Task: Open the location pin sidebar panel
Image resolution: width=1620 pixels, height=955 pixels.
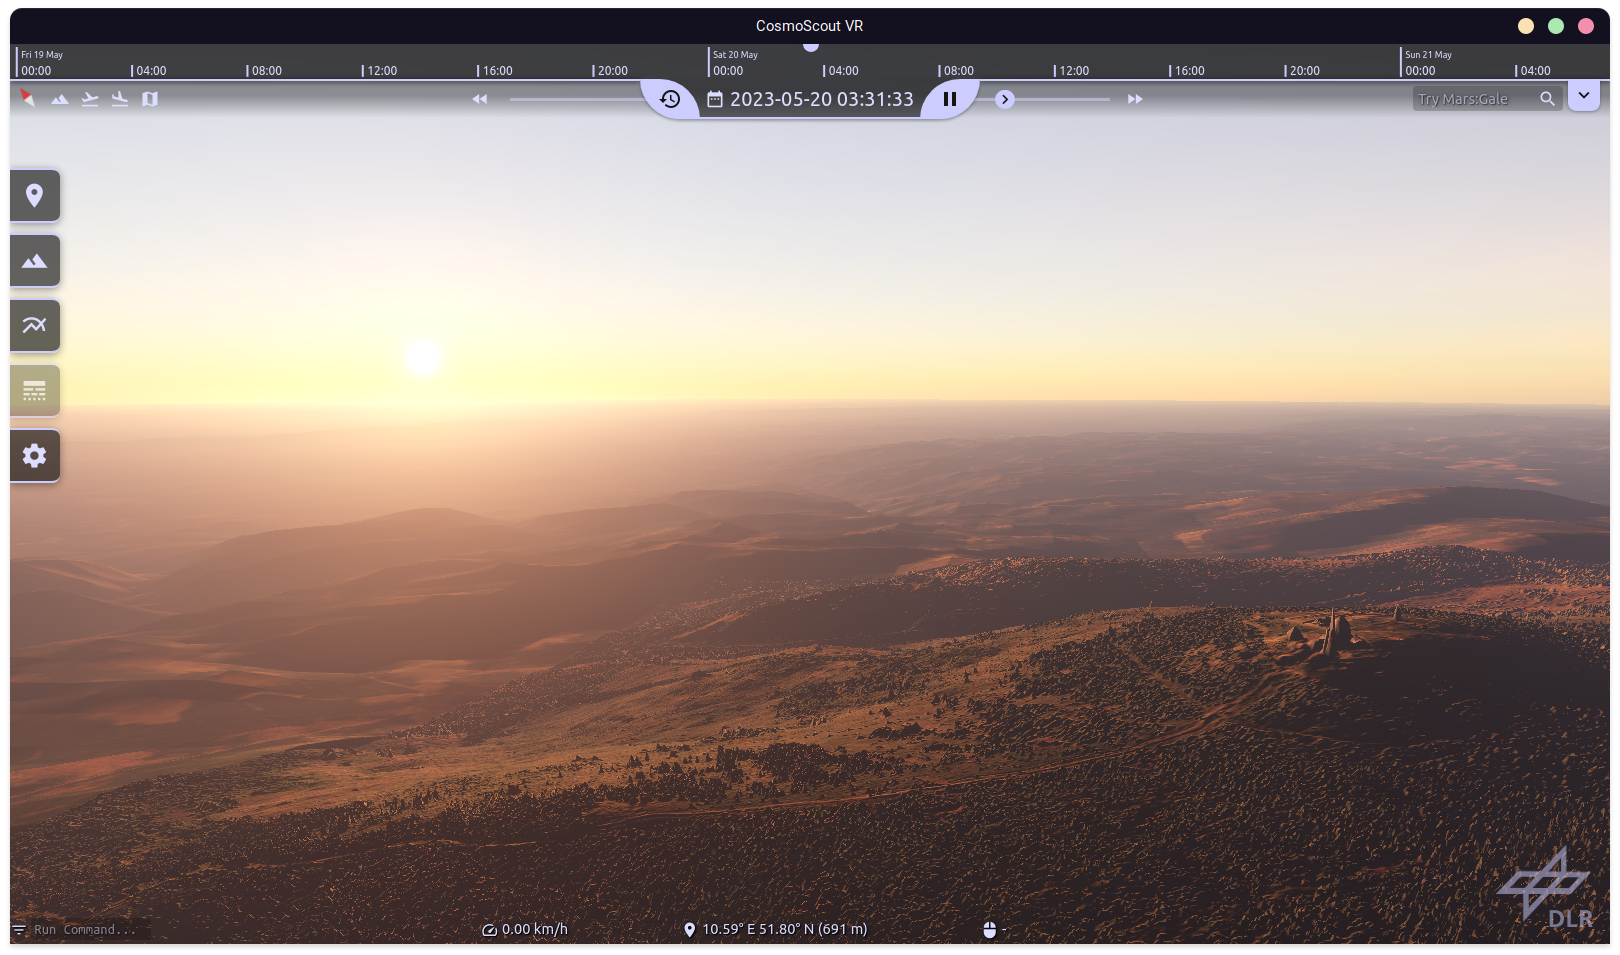Action: (35, 195)
